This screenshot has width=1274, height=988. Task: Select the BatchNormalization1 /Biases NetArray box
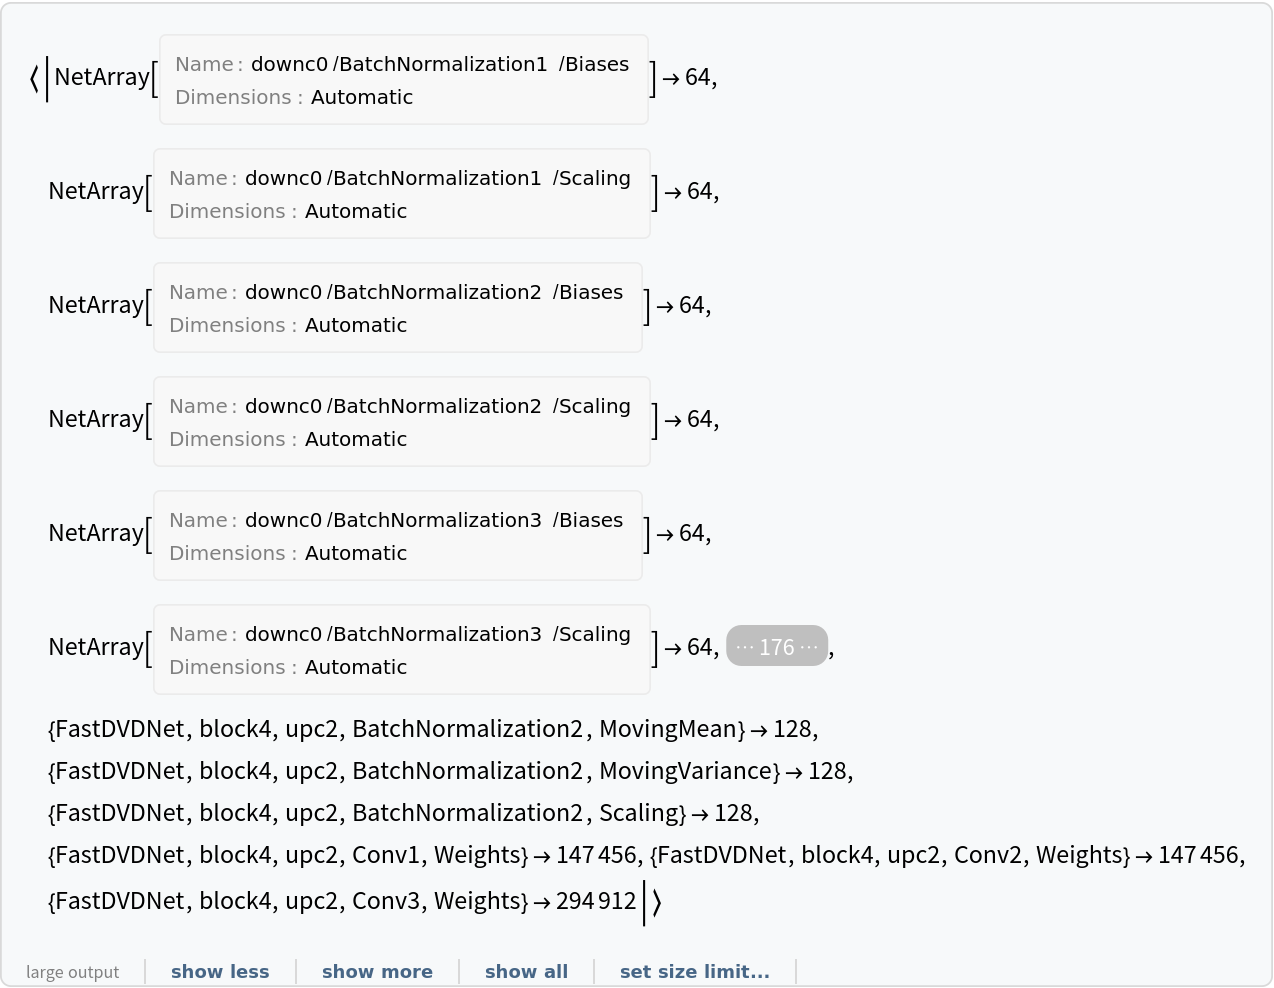[x=403, y=80]
